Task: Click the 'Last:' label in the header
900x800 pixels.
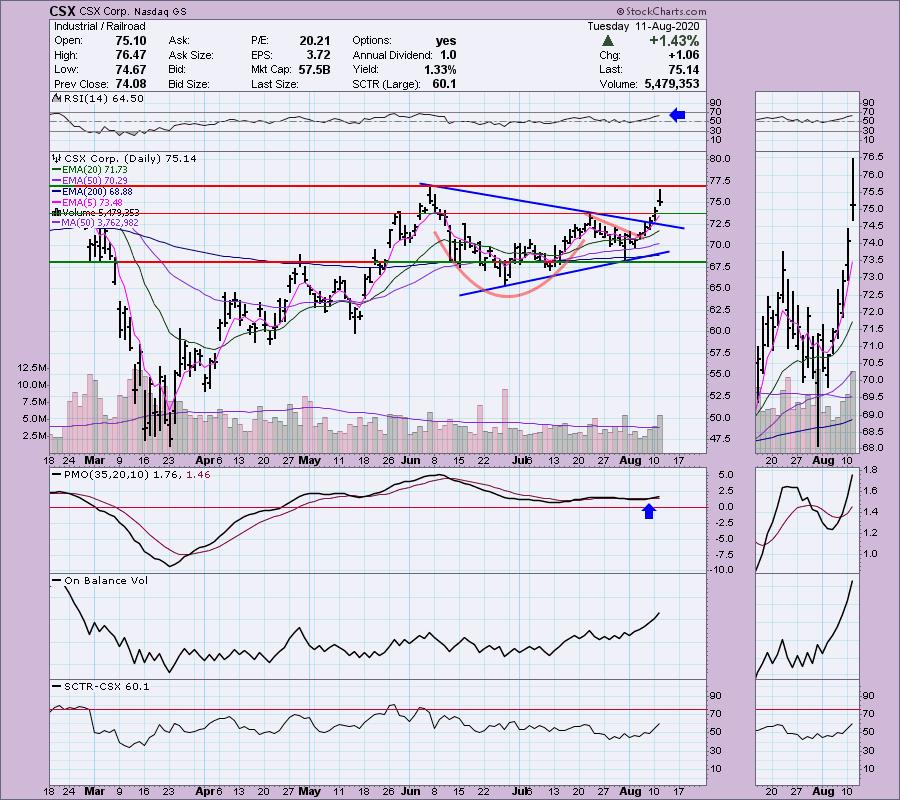Action: tap(609, 69)
